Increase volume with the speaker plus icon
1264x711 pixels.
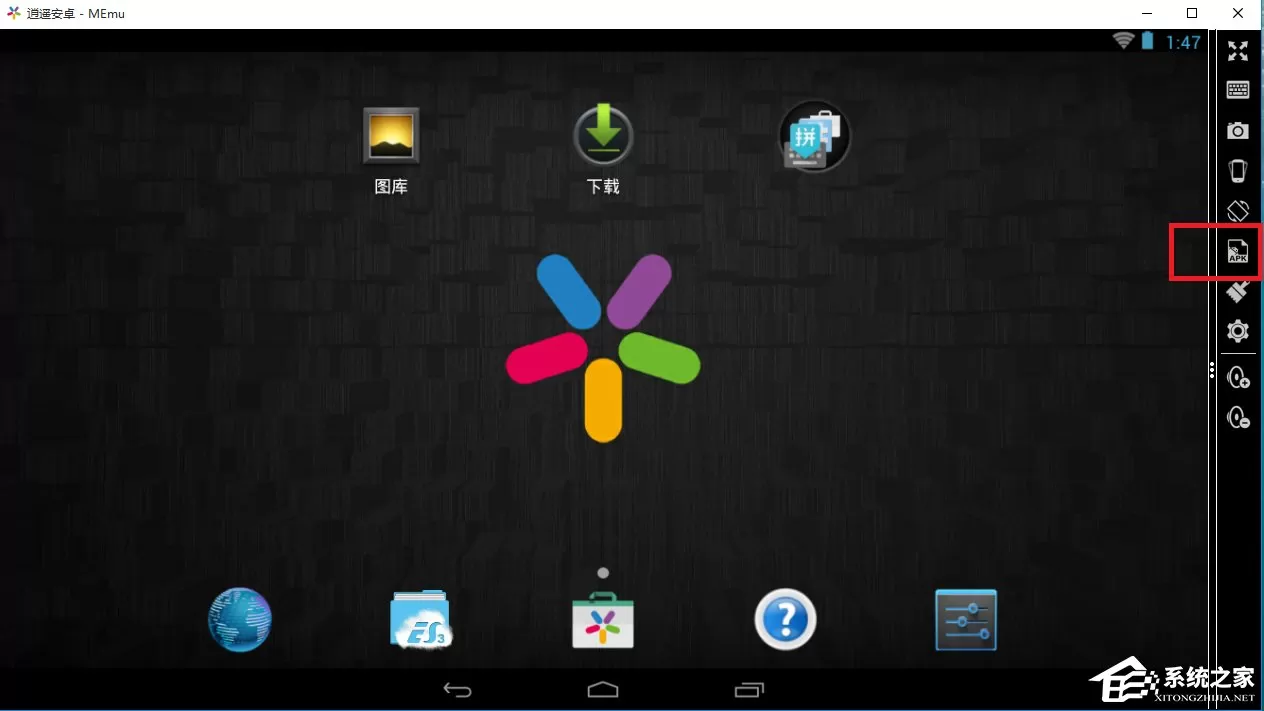(x=1238, y=377)
